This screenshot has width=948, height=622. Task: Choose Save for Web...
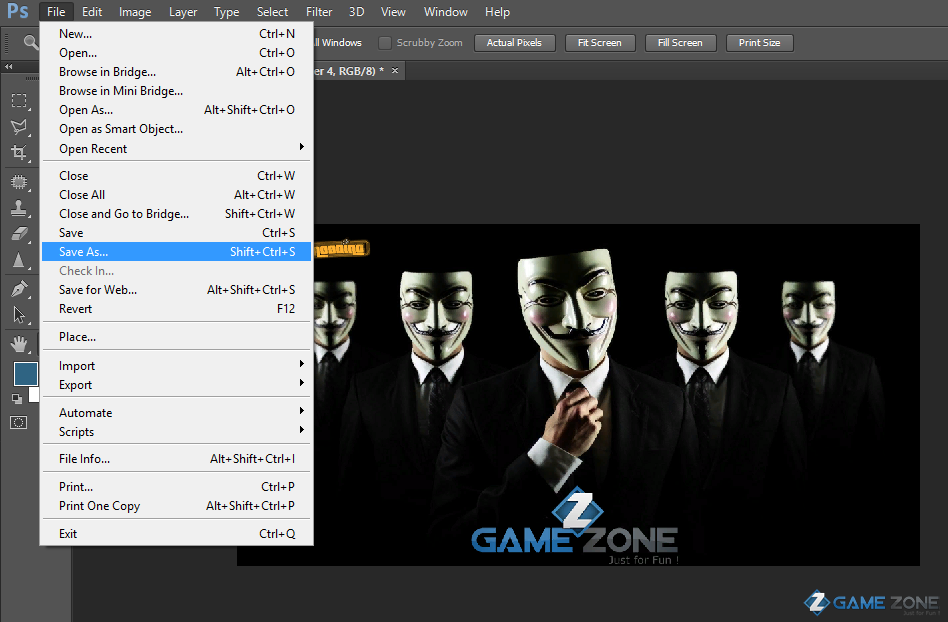(177, 290)
